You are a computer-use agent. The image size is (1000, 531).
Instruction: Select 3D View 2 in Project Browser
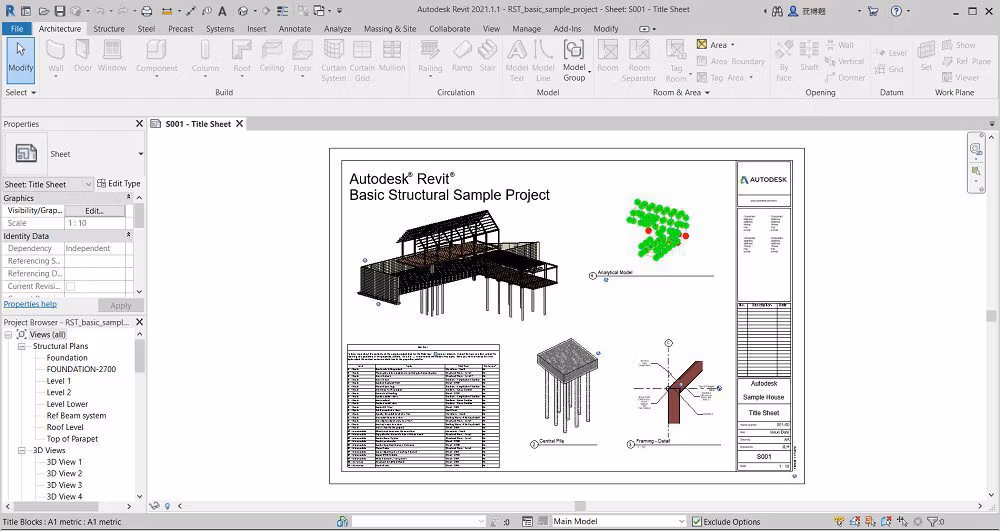[x=64, y=473]
